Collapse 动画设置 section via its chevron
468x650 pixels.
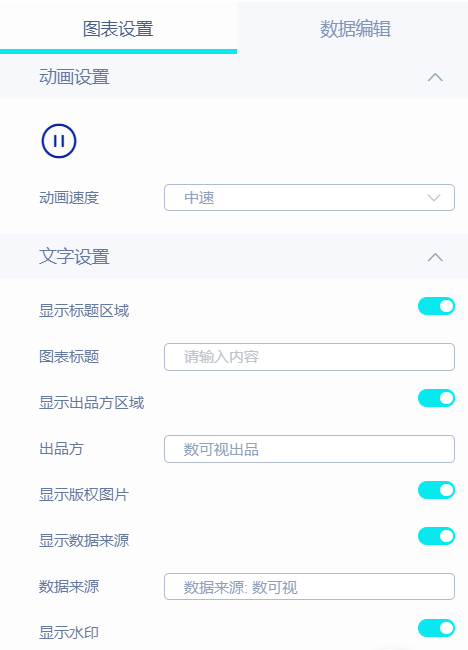435,78
